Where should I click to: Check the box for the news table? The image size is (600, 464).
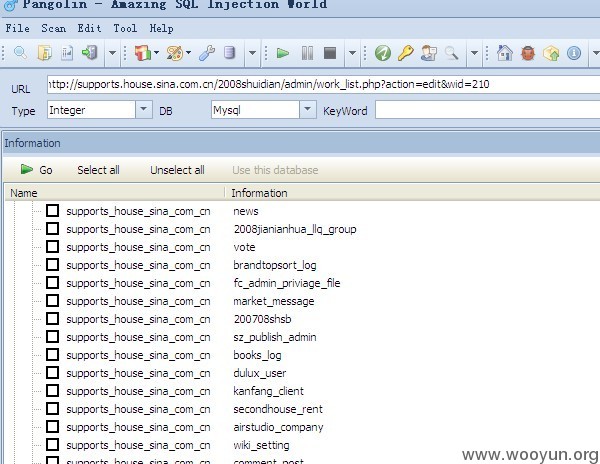coord(52,210)
